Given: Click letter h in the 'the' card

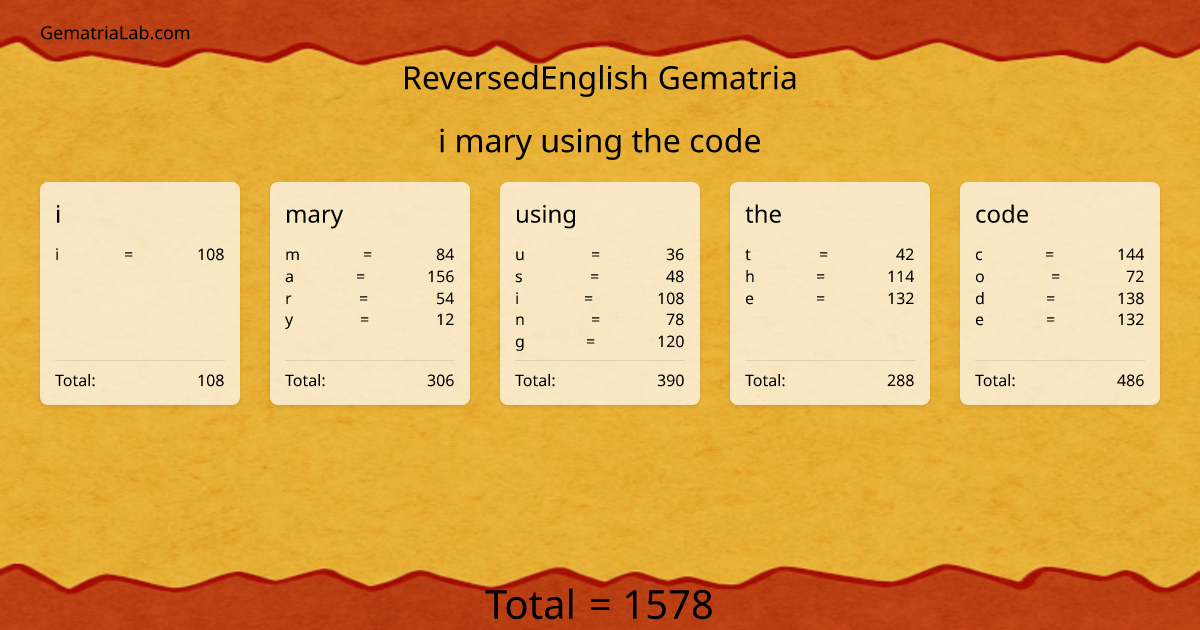Looking at the screenshot, I should pyautogui.click(x=750, y=276).
